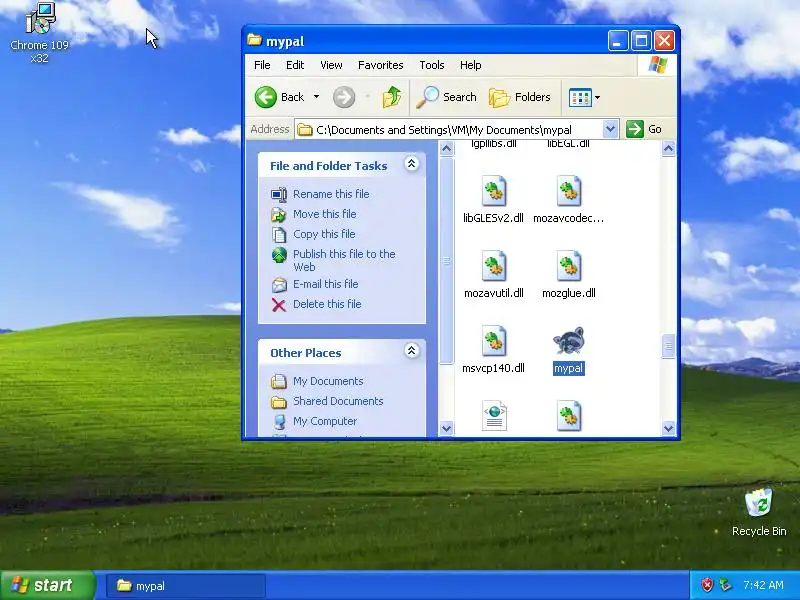
Task: Collapse the Other Places panel
Action: point(412,351)
